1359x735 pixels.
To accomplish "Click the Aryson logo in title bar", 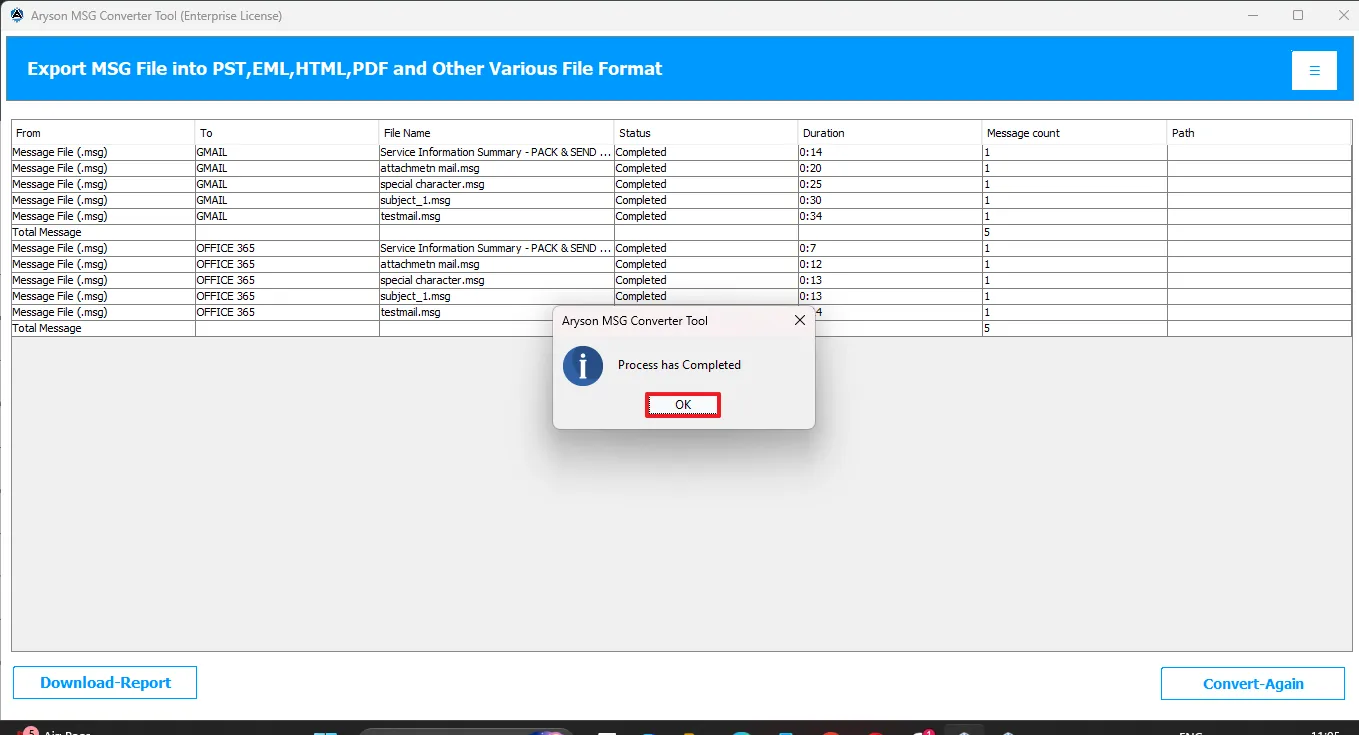I will [x=17, y=15].
